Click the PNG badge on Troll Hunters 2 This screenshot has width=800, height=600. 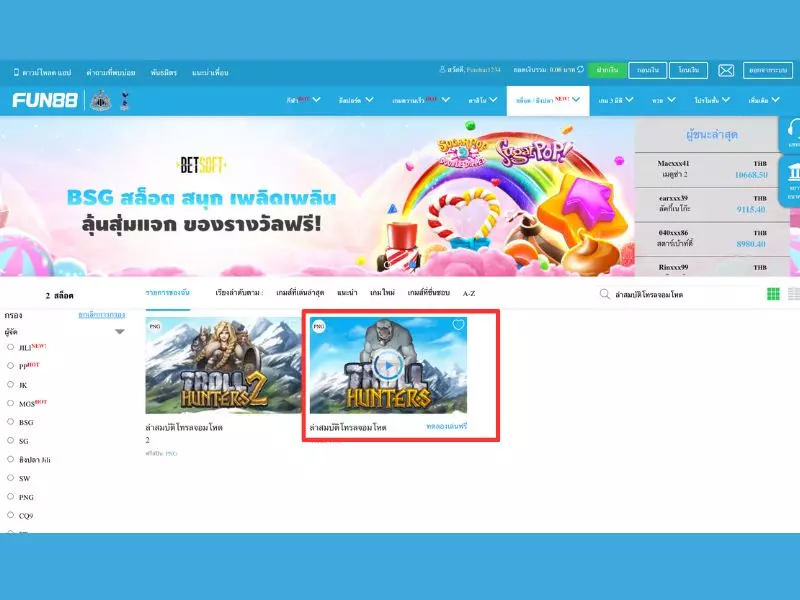(x=155, y=326)
